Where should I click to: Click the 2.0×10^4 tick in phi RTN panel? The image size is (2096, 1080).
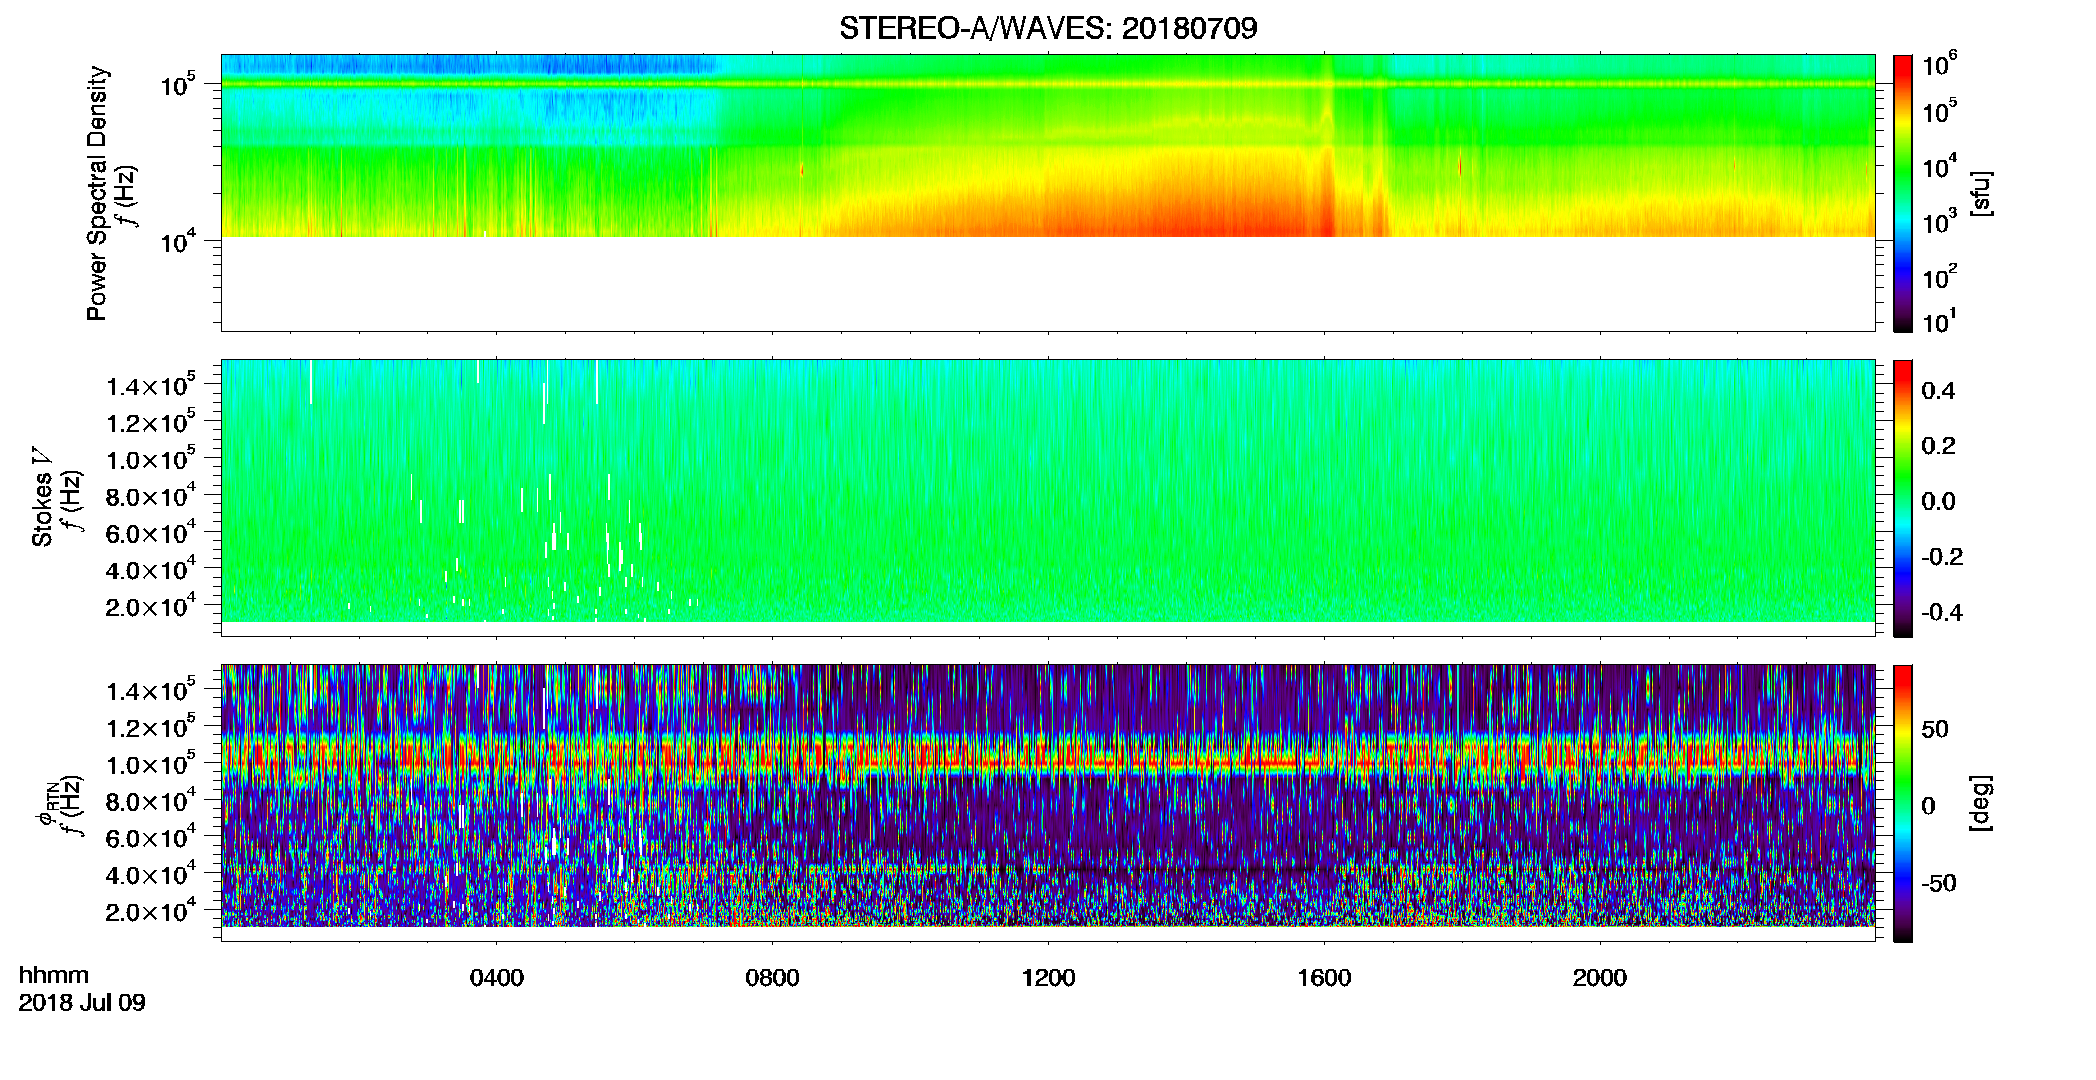pos(151,910)
